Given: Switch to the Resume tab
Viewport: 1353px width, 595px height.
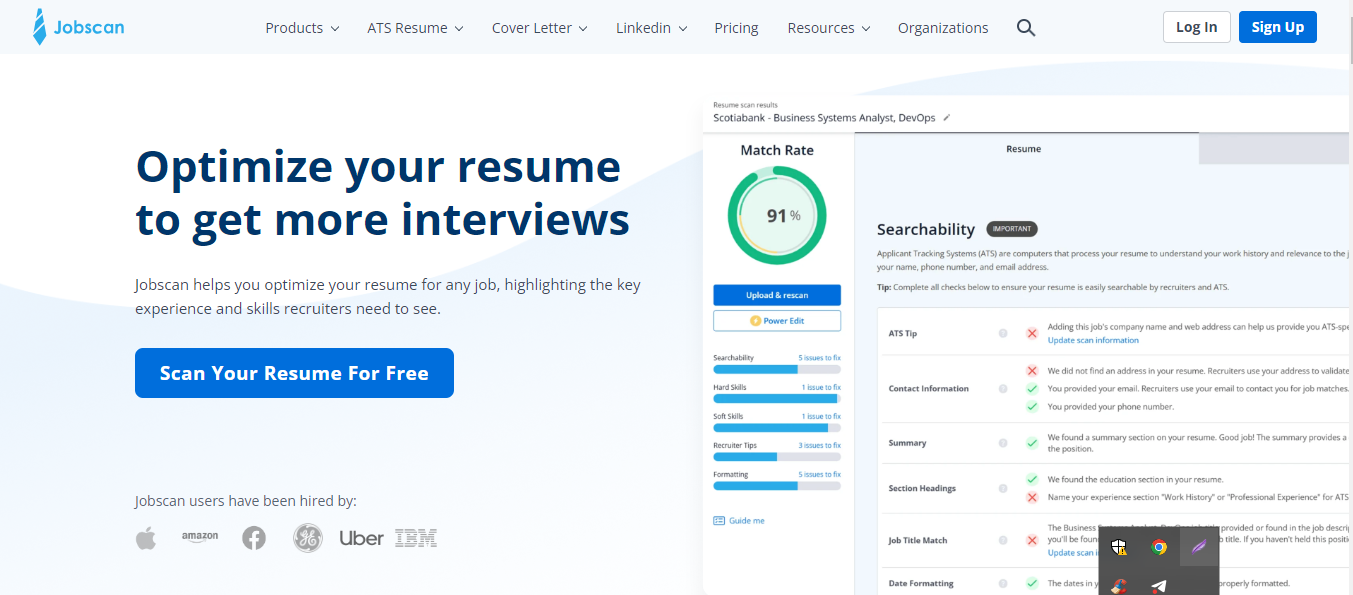Looking at the screenshot, I should click(1023, 149).
